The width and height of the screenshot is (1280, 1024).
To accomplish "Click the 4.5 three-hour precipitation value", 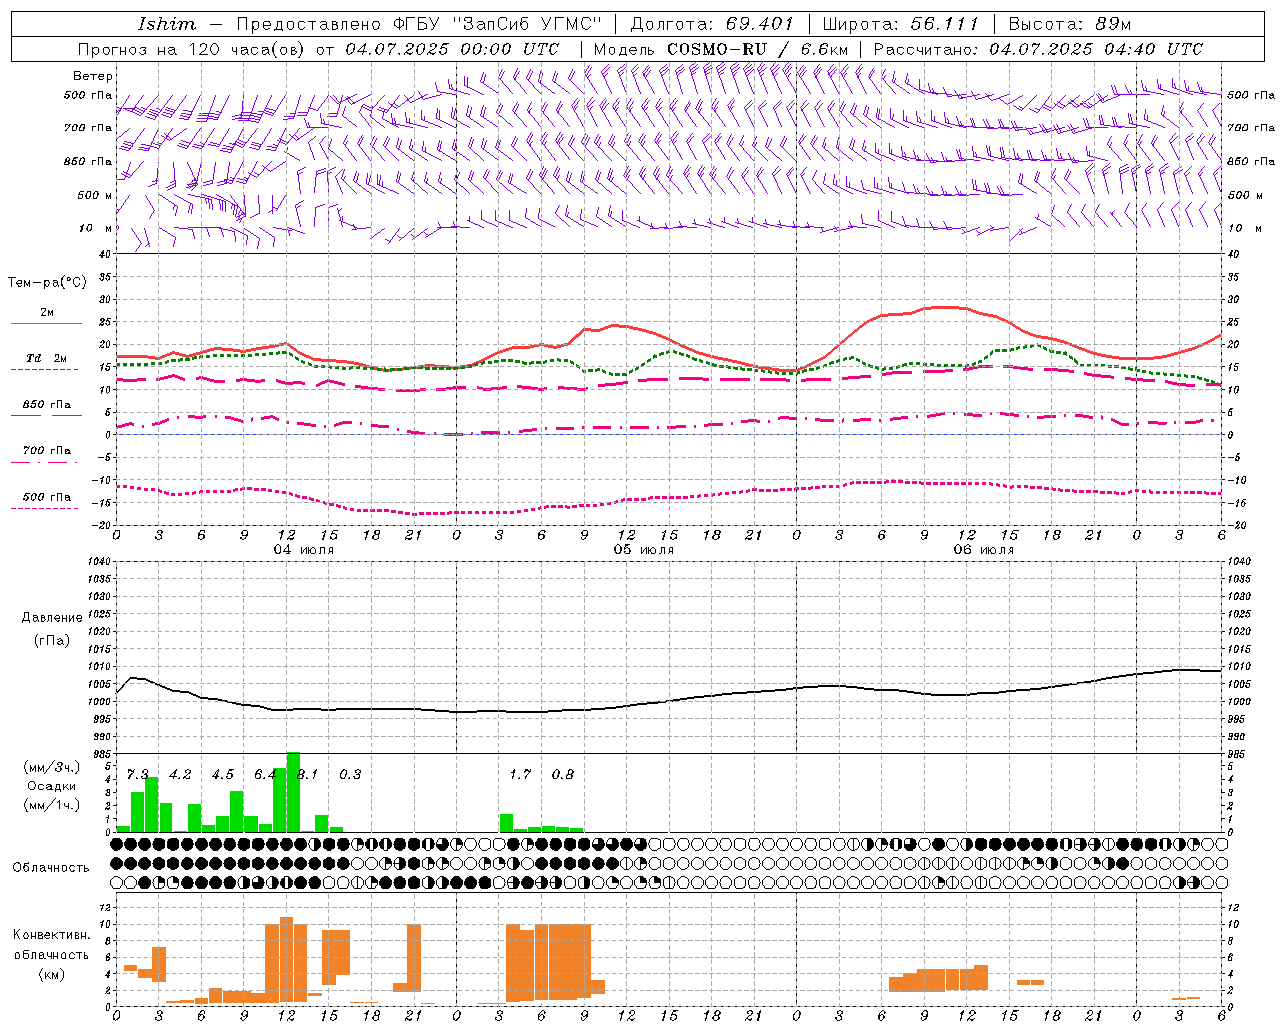I will (x=222, y=775).
